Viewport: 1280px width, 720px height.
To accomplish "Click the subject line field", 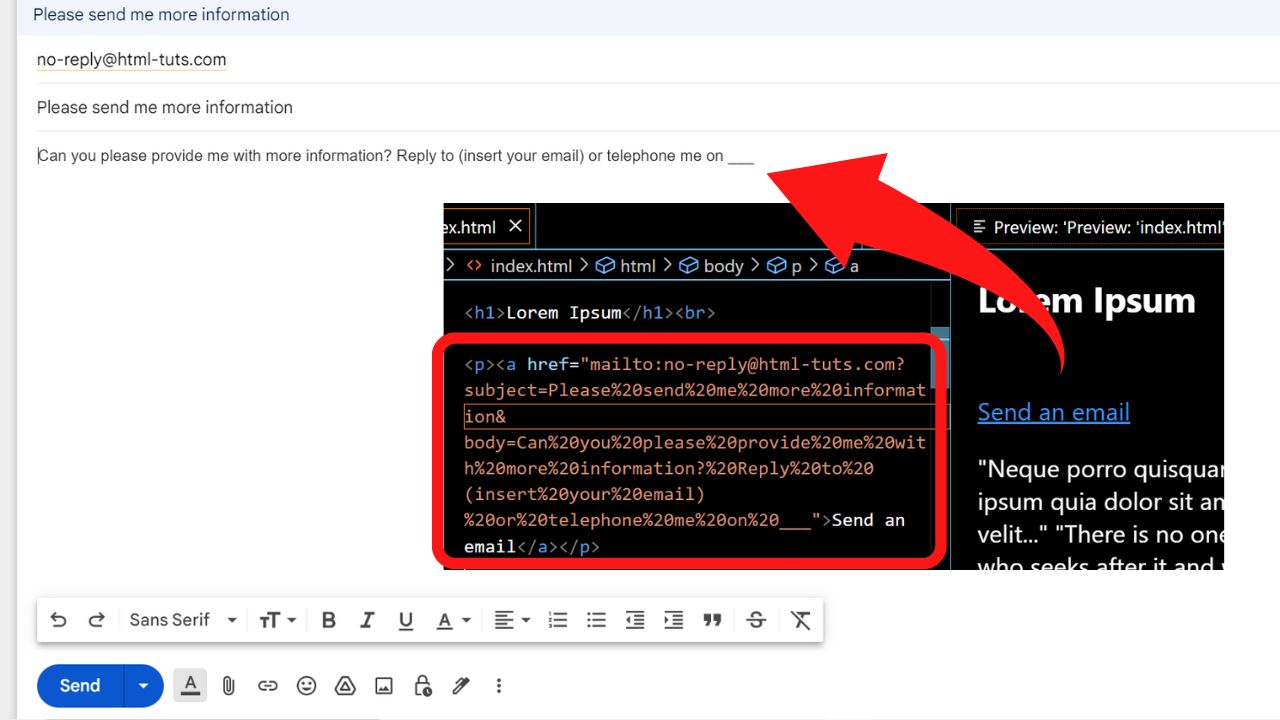I will click(x=400, y=107).
